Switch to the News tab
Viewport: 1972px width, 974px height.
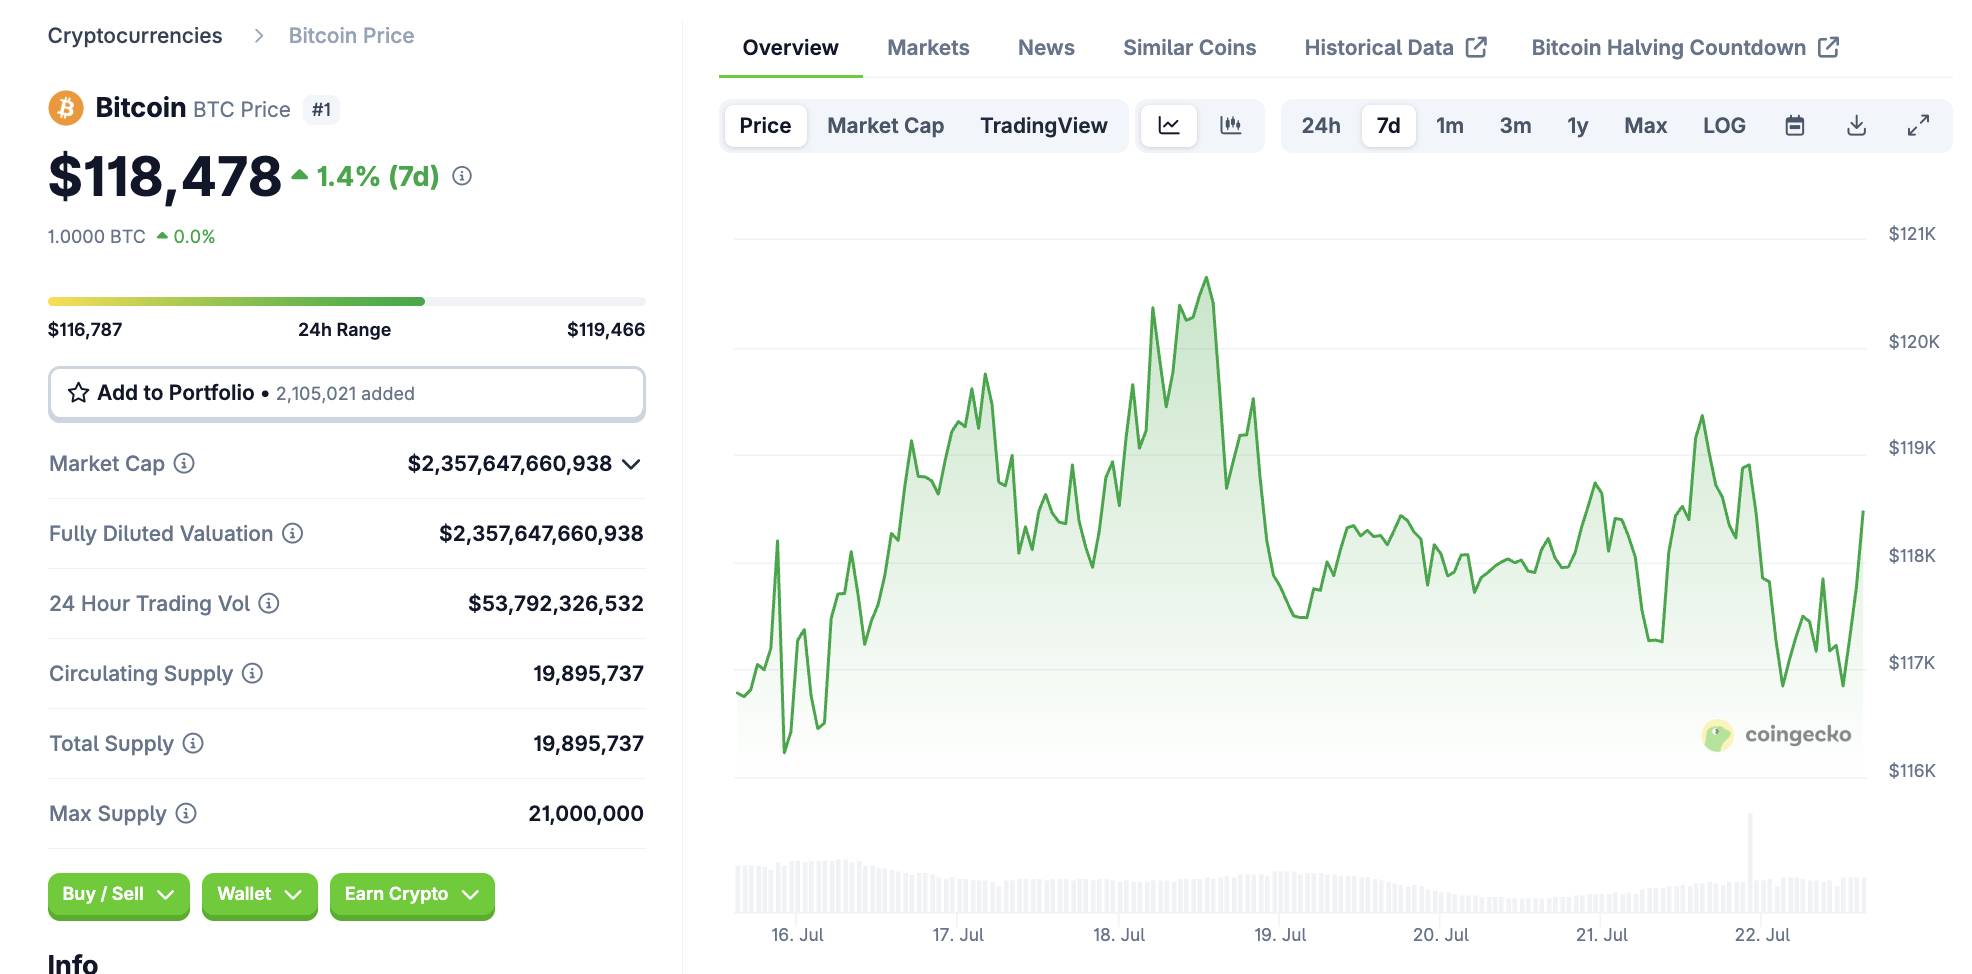1046,48
